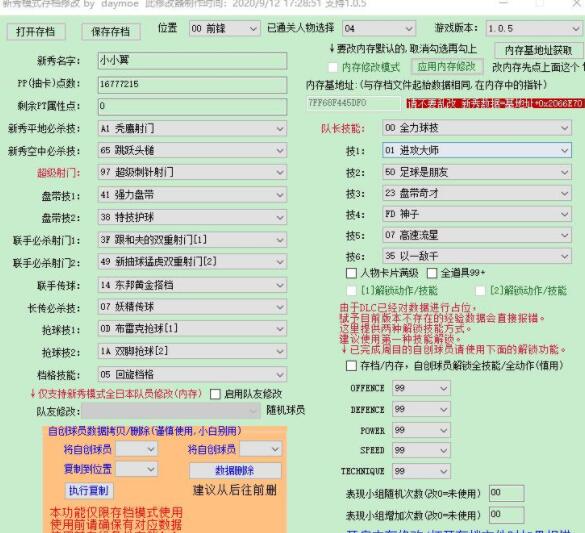Open the 技1 dropdown showing 进攻大师

[x=477, y=150]
